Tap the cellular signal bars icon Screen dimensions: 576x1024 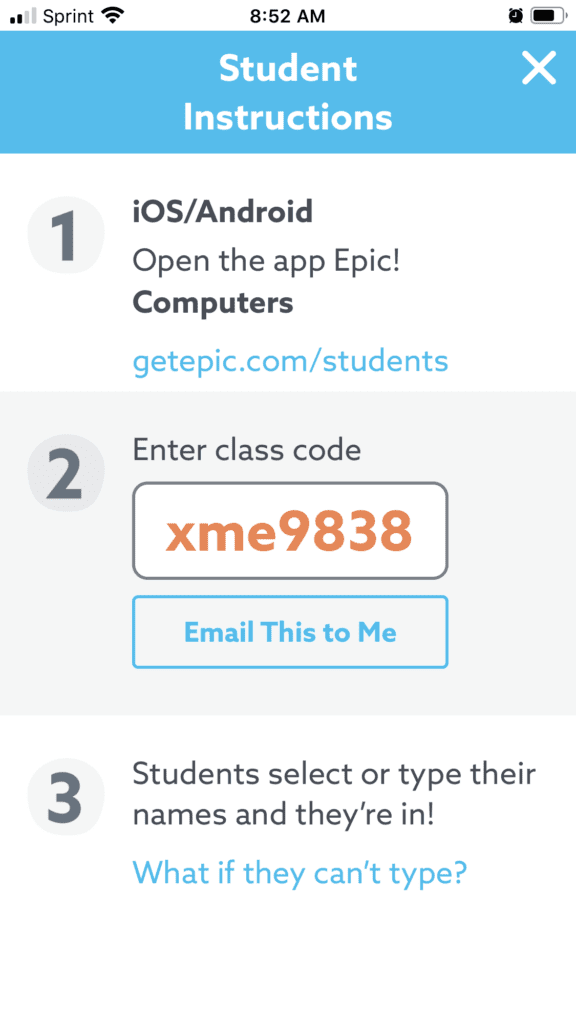click(x=24, y=17)
